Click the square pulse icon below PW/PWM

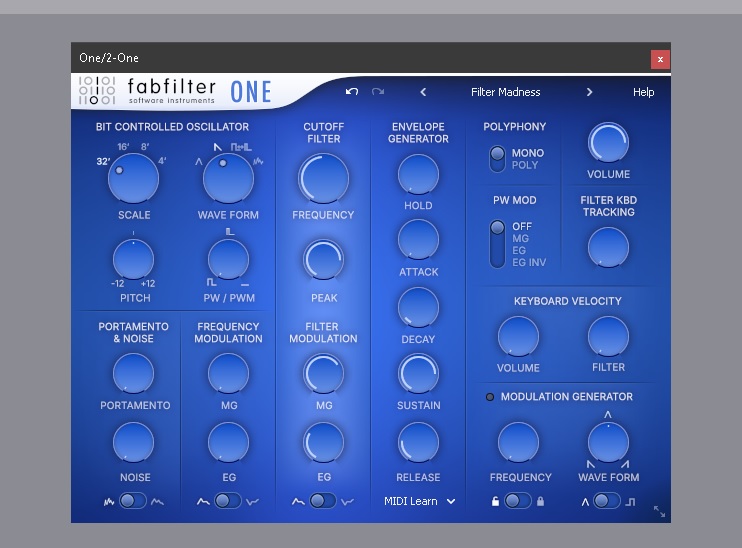click(212, 283)
